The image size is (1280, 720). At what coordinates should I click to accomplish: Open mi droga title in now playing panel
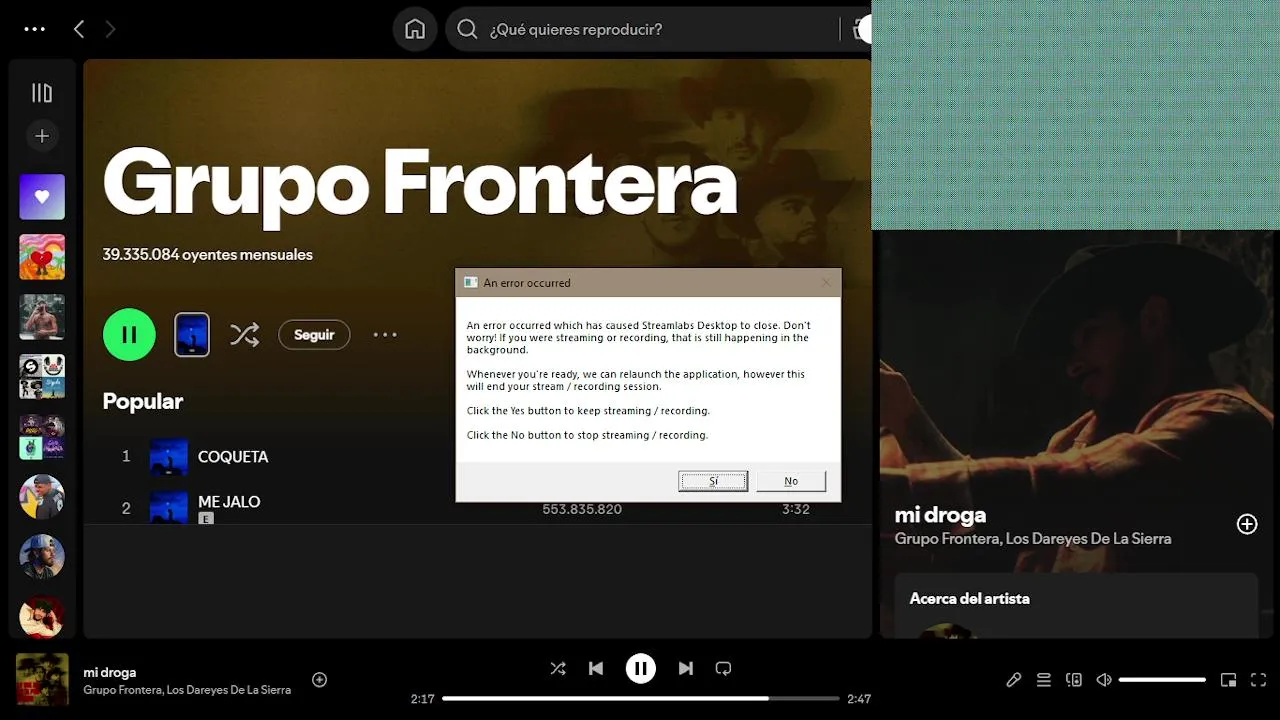[x=940, y=514]
